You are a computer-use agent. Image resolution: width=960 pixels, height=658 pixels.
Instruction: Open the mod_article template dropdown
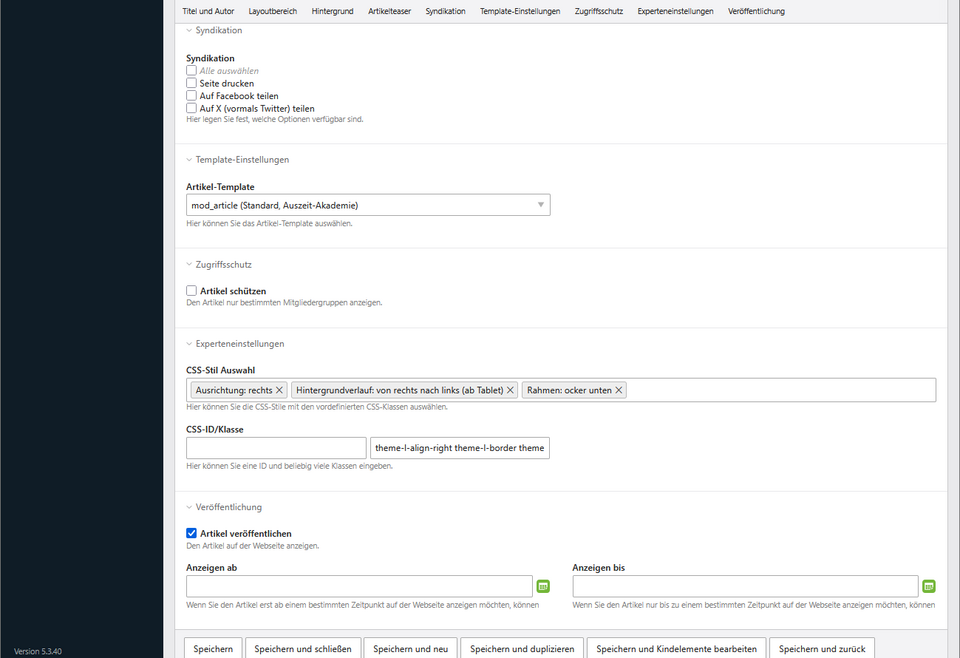tap(368, 204)
